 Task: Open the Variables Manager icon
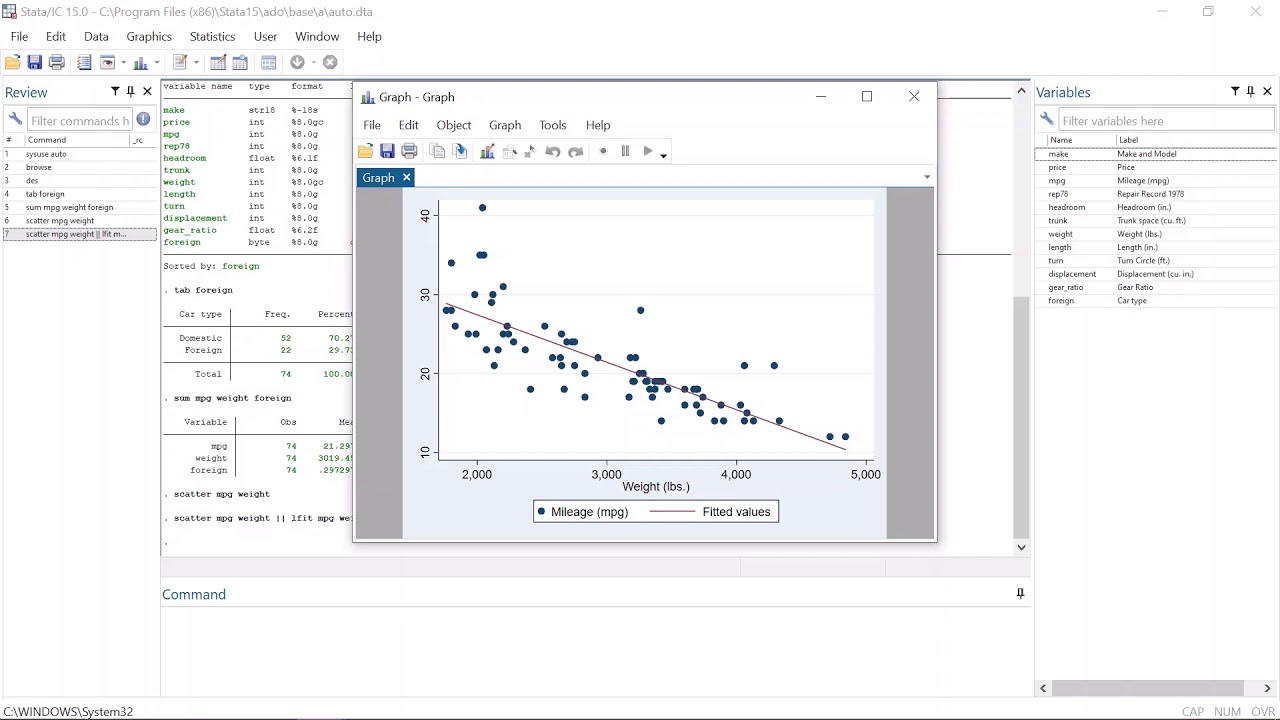(x=269, y=62)
